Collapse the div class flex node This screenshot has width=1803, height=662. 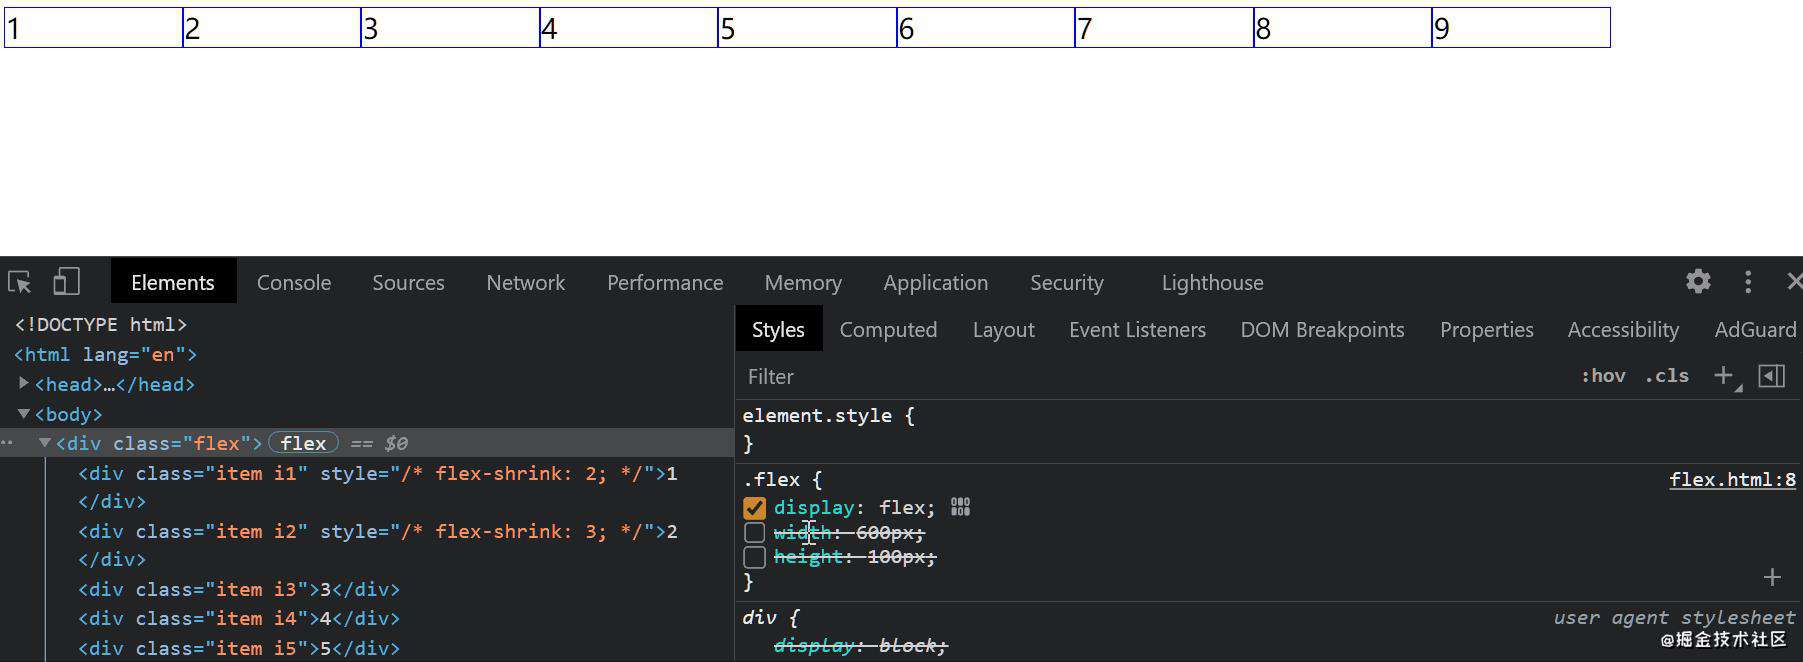pyautogui.click(x=45, y=442)
